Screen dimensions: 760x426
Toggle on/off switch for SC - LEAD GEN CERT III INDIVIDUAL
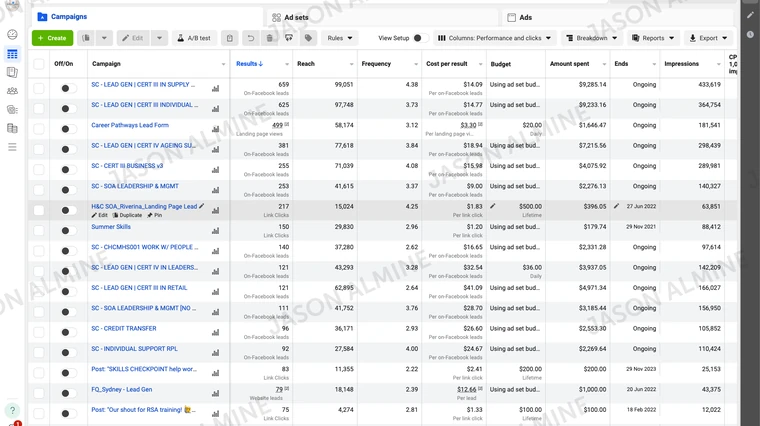(68, 109)
